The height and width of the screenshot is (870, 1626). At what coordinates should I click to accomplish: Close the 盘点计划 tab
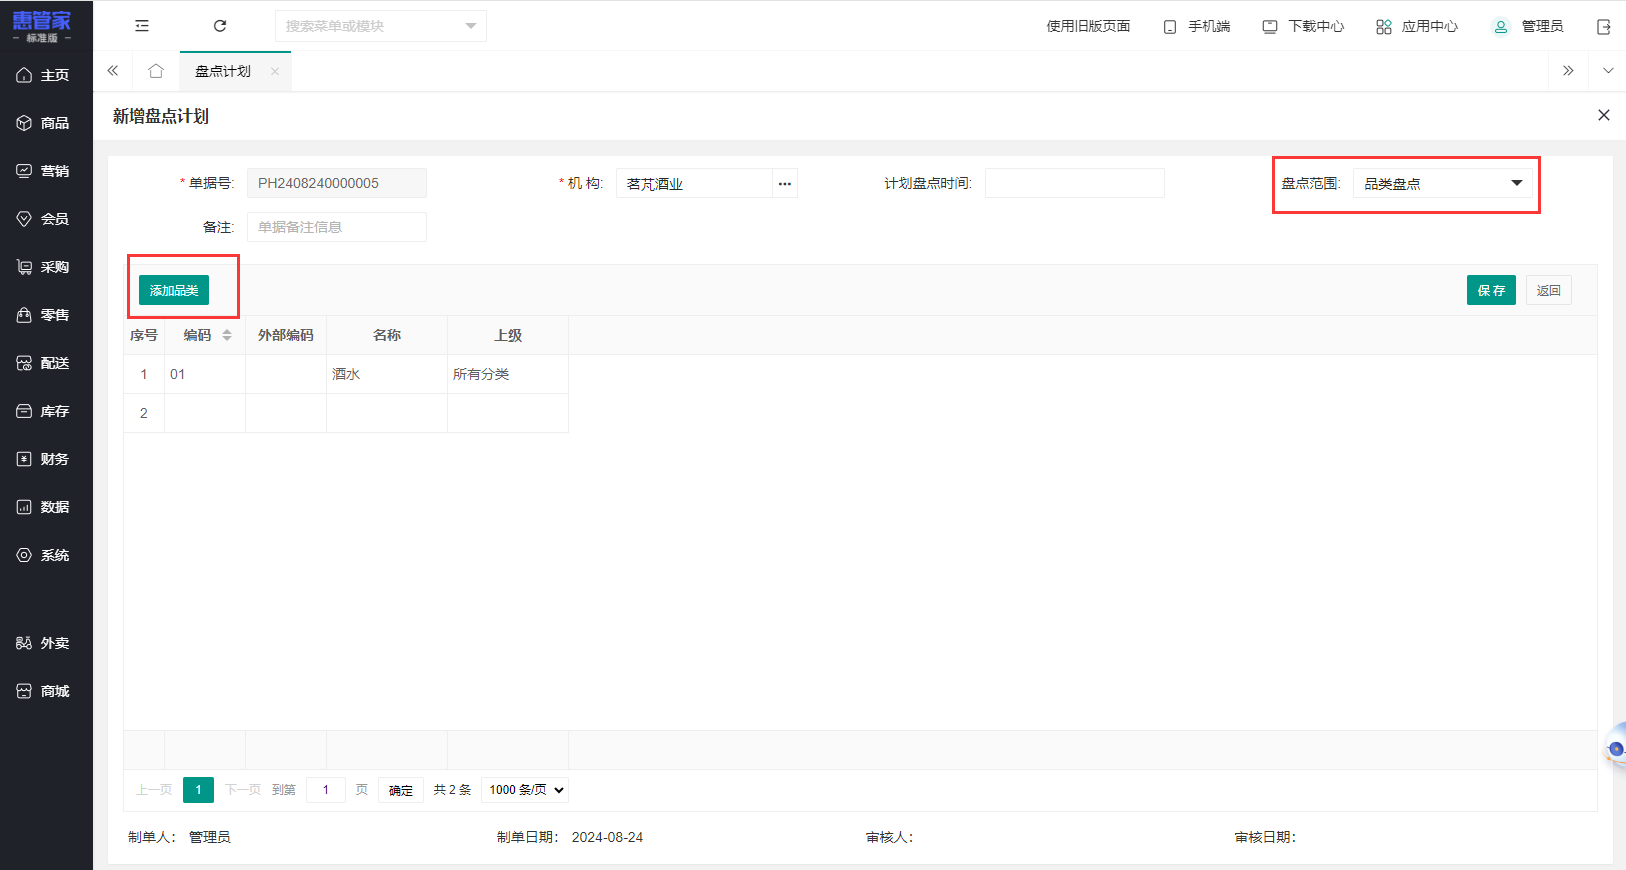pyautogui.click(x=274, y=71)
